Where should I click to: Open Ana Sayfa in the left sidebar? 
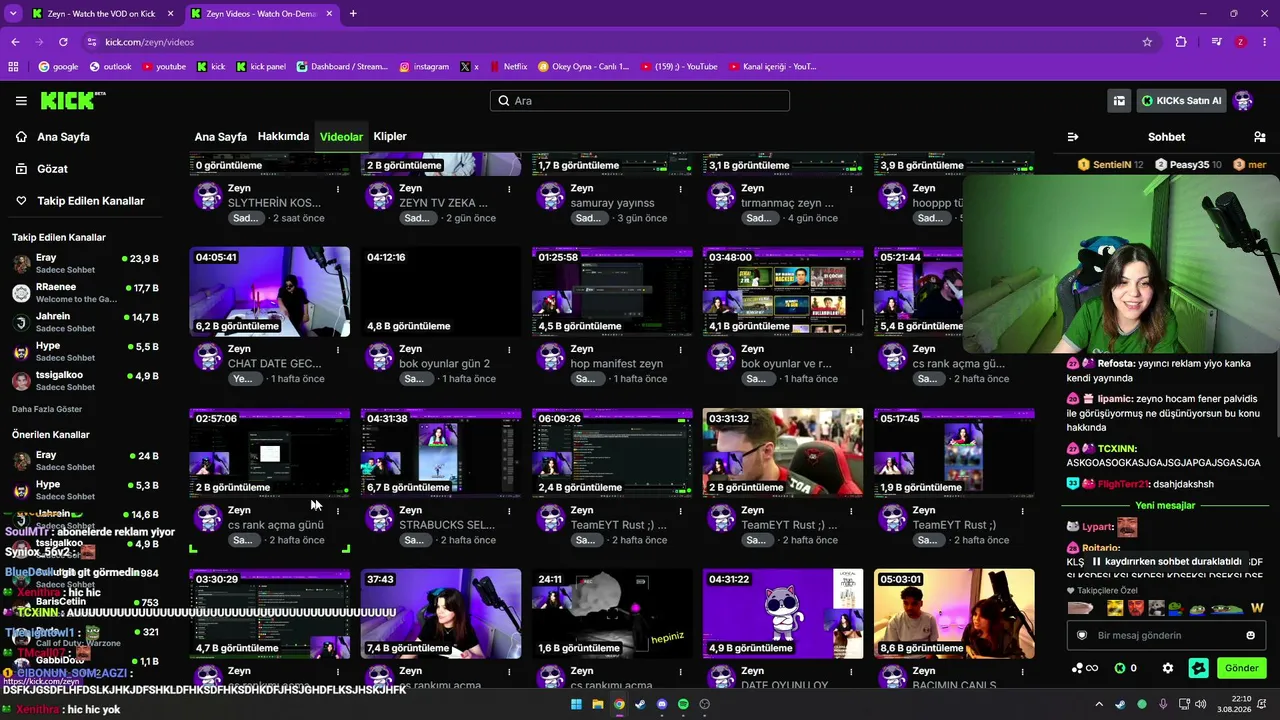(x=63, y=137)
